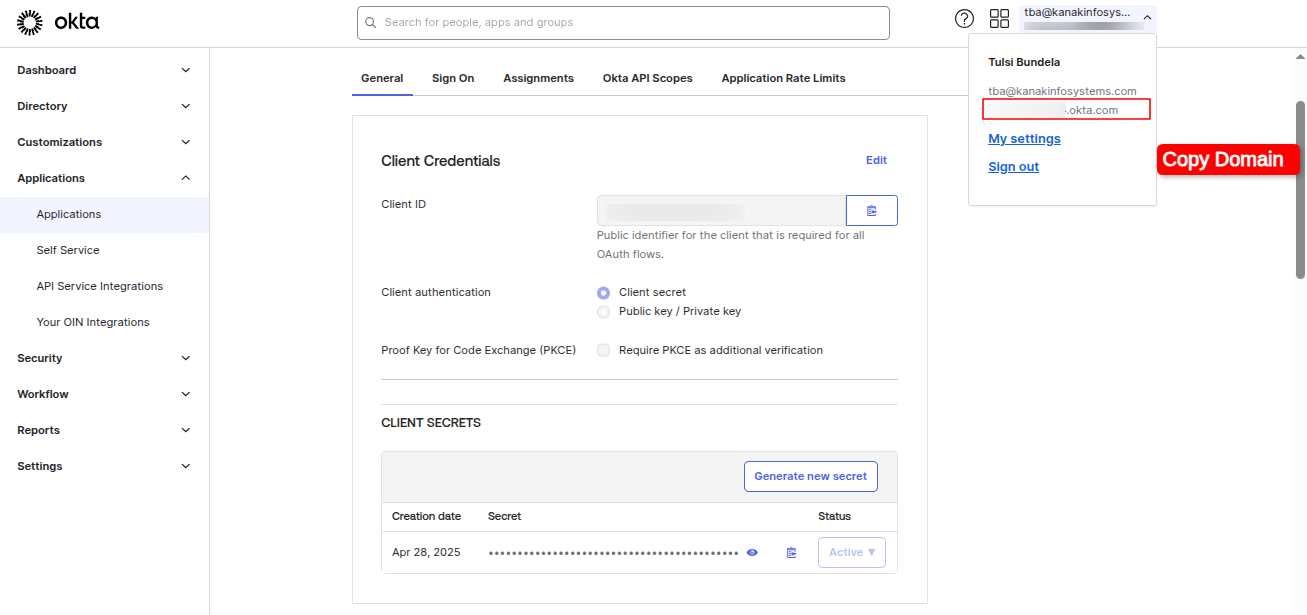
Task: Click the Client ID value field
Action: (x=721, y=210)
